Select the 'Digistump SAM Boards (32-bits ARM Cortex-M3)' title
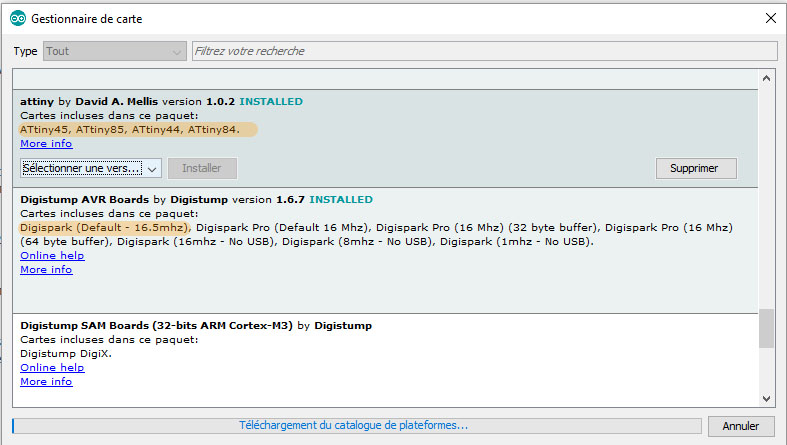This screenshot has width=787, height=445. tap(156, 325)
